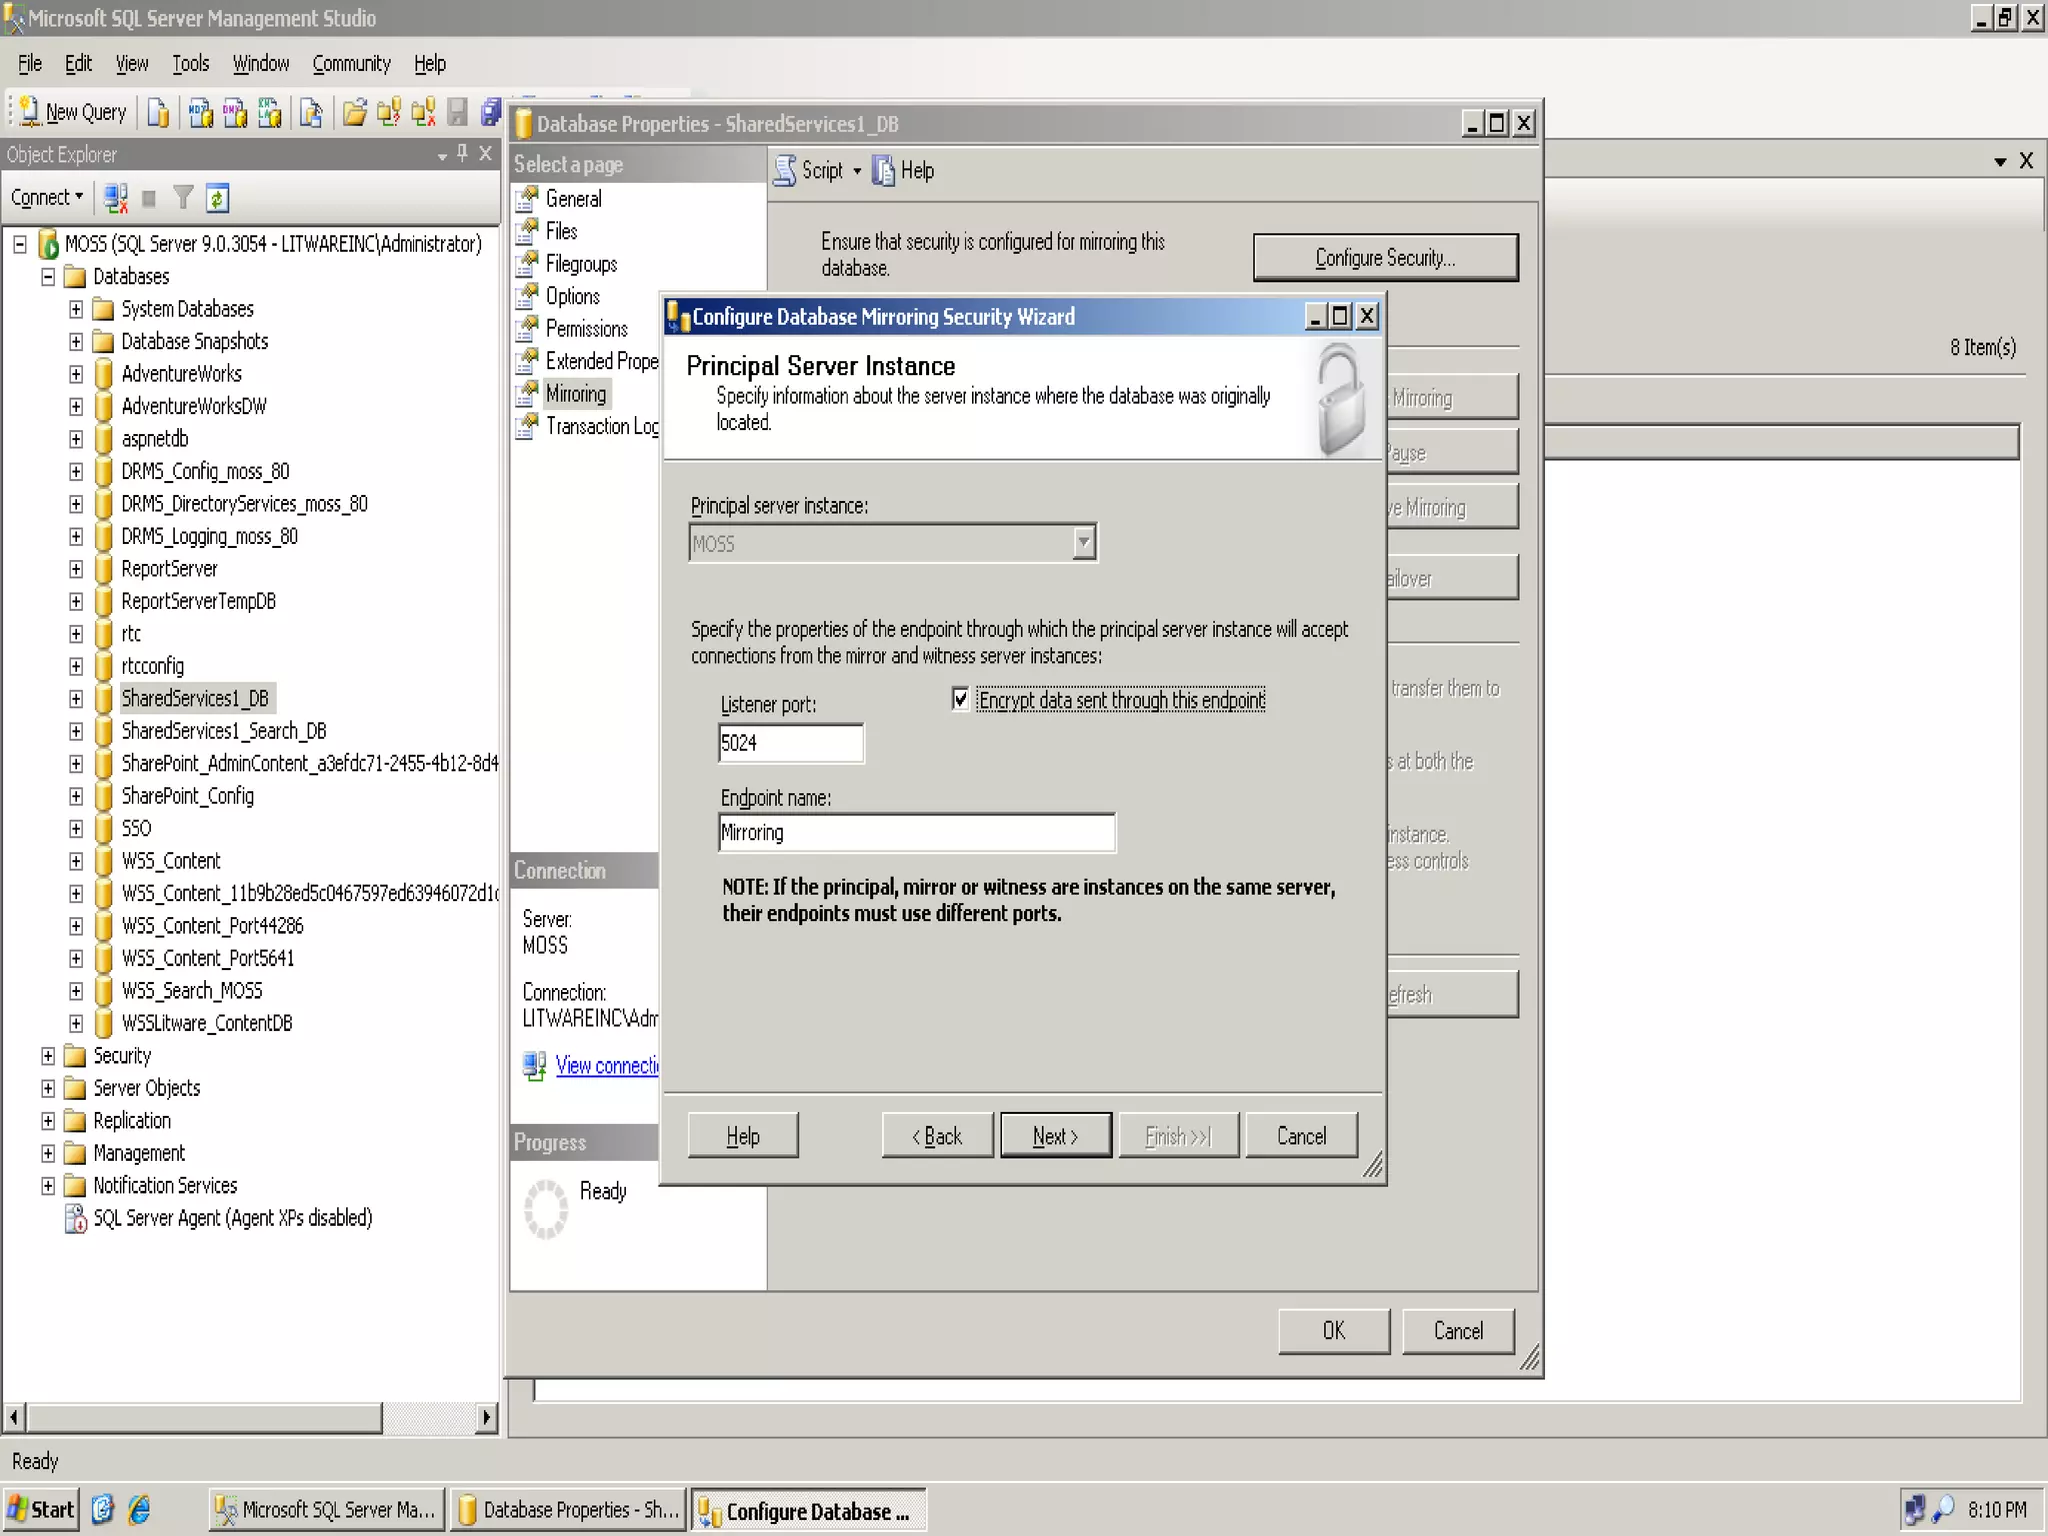Click the MDX query toolbar icon

[x=200, y=112]
